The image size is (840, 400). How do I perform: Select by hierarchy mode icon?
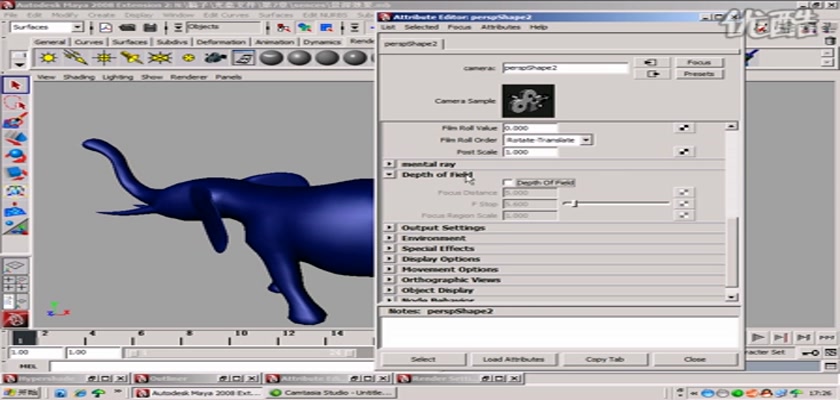pyautogui.click(x=283, y=27)
